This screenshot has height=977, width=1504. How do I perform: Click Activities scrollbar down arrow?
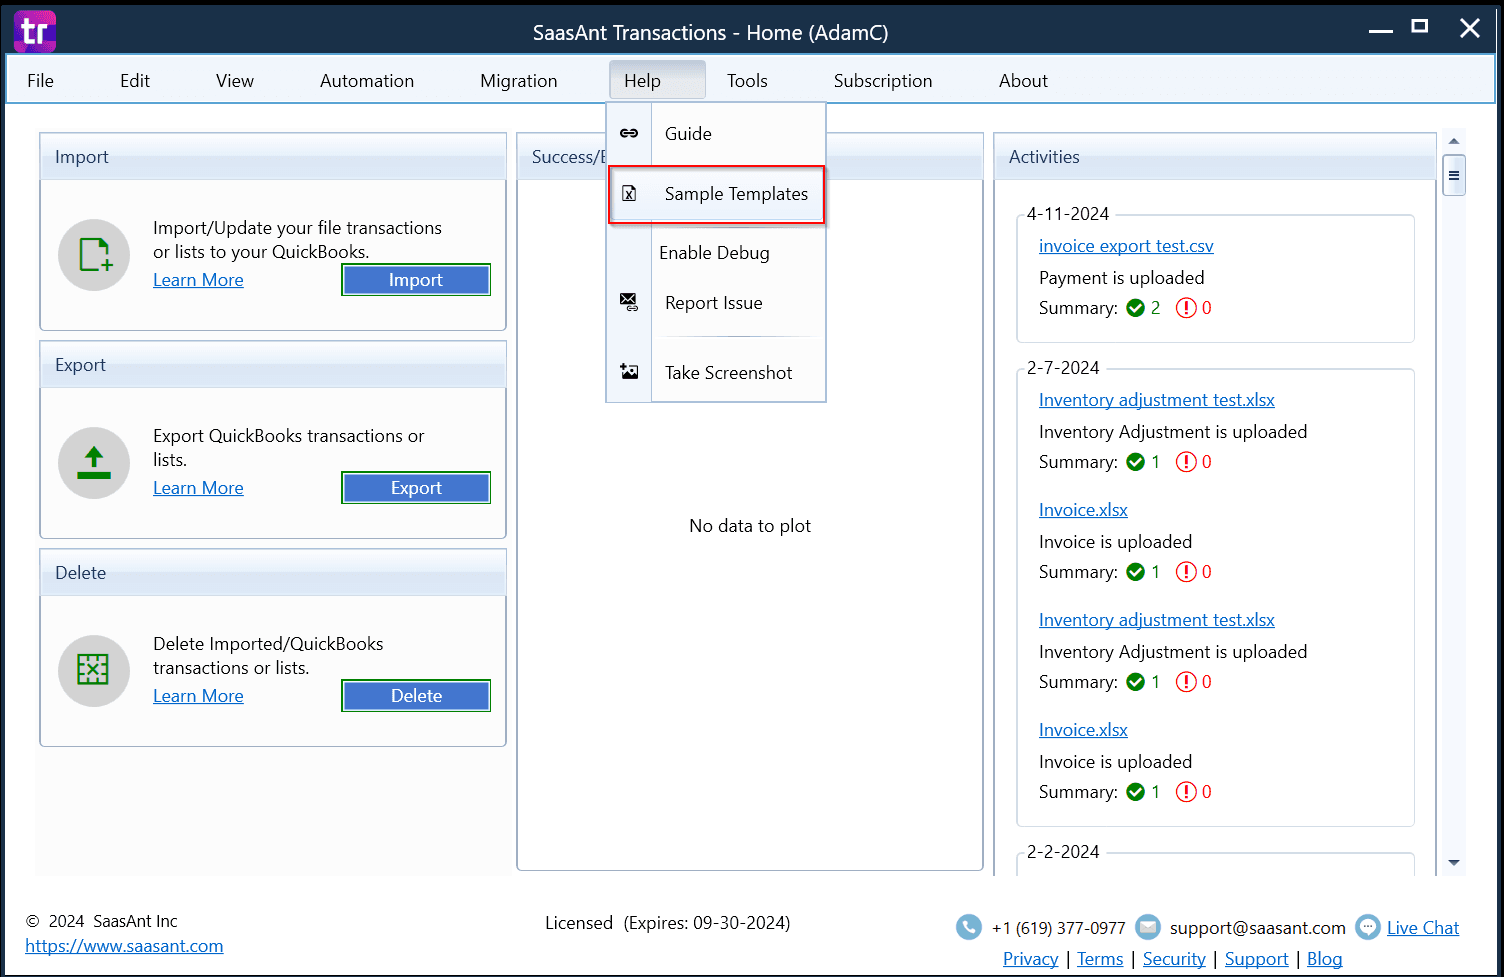tap(1454, 863)
